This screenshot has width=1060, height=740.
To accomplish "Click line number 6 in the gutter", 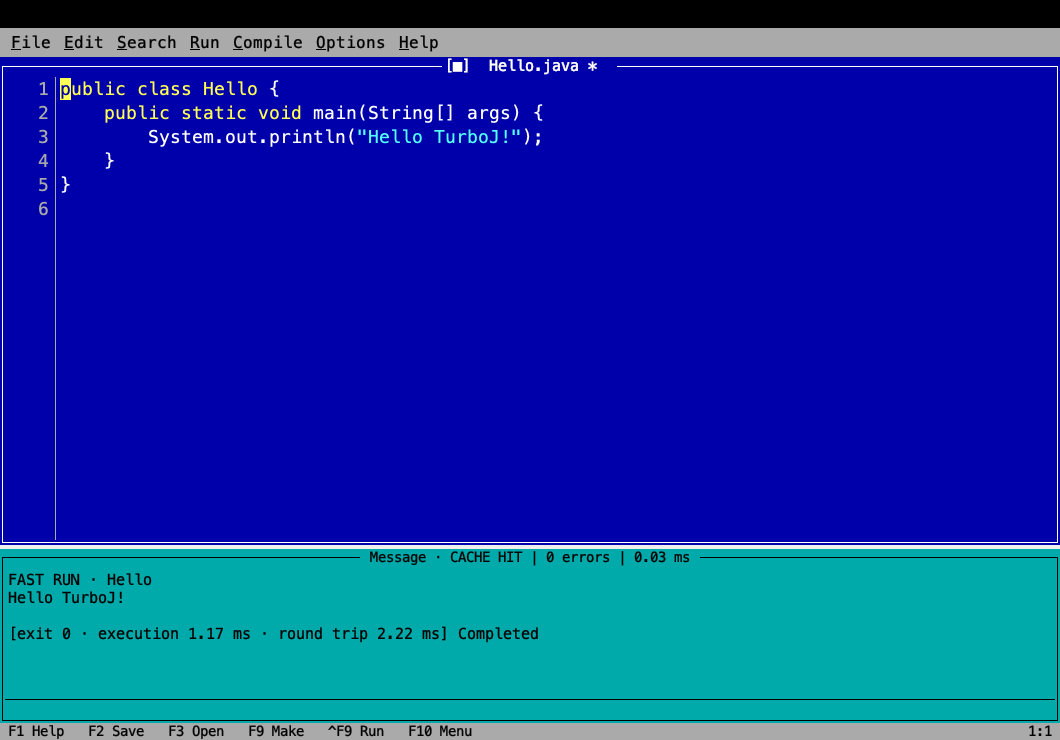I will point(43,209).
